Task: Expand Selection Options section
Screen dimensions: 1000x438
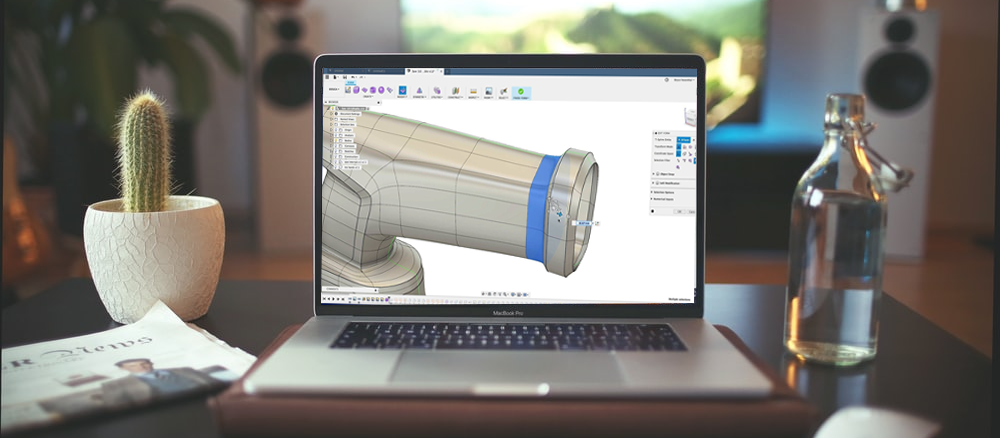Action: (x=652, y=193)
